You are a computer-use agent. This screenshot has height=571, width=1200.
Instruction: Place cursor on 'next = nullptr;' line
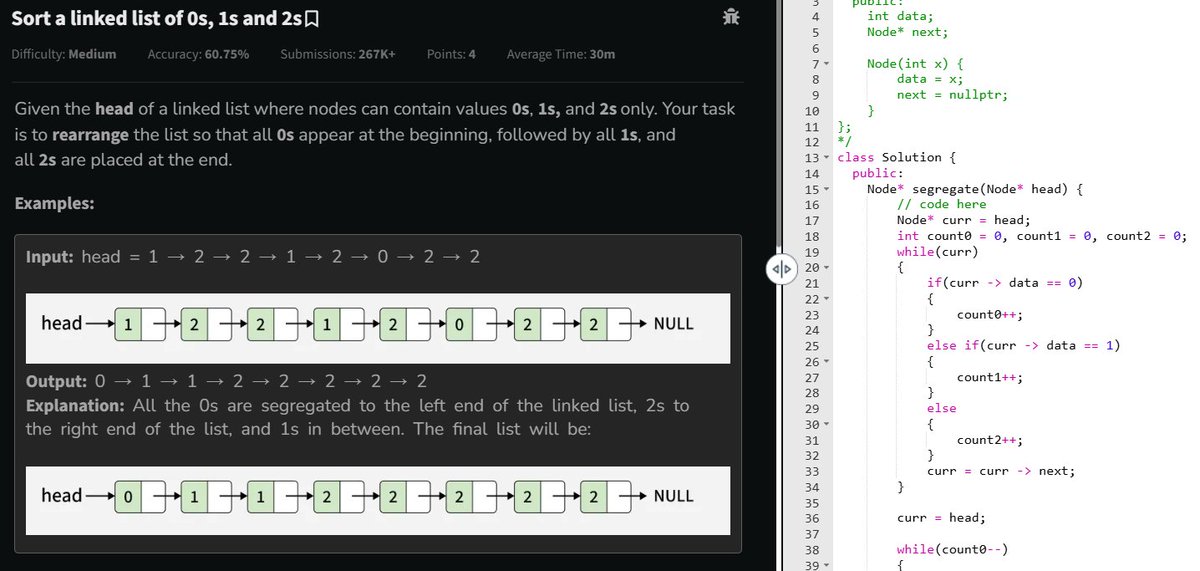[x=952, y=95]
